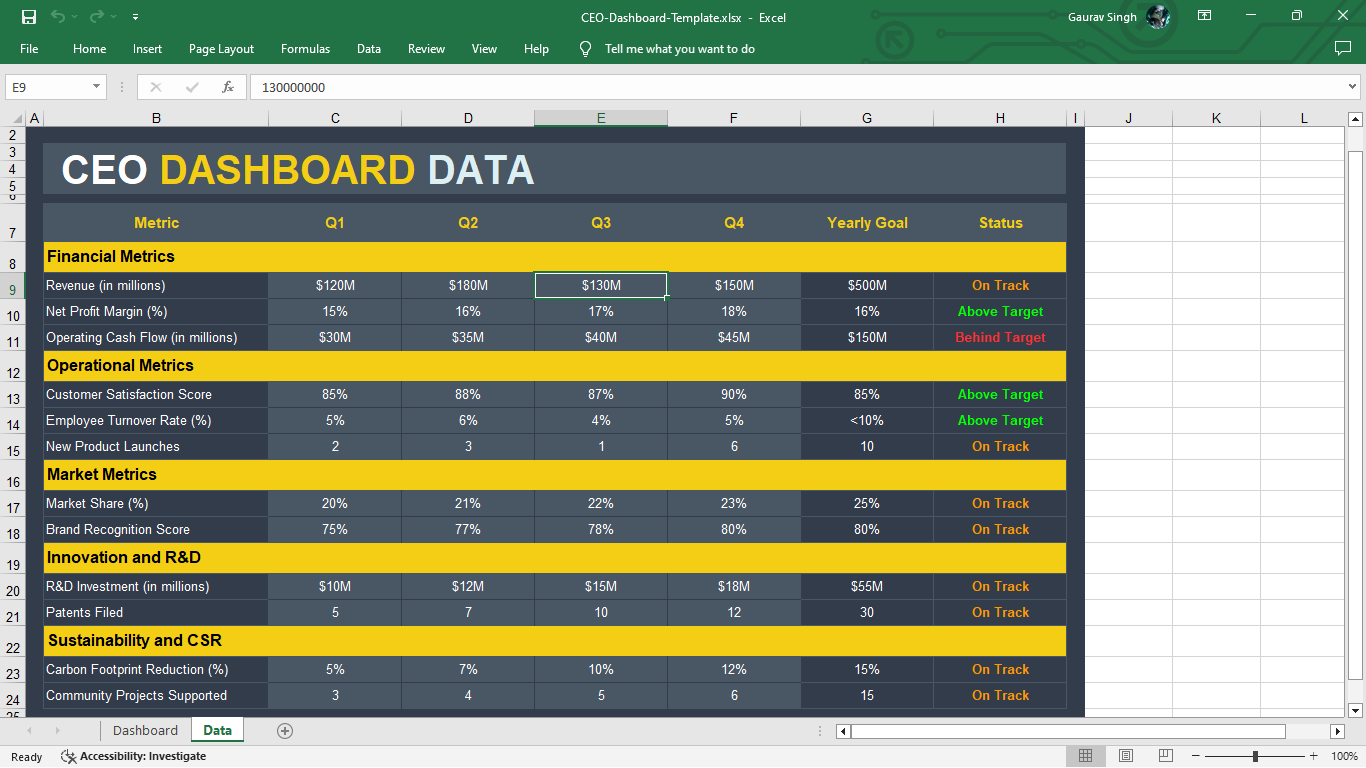Open the Name Box dropdown arrow
Viewport: 1366px width, 768px height.
pos(98,87)
